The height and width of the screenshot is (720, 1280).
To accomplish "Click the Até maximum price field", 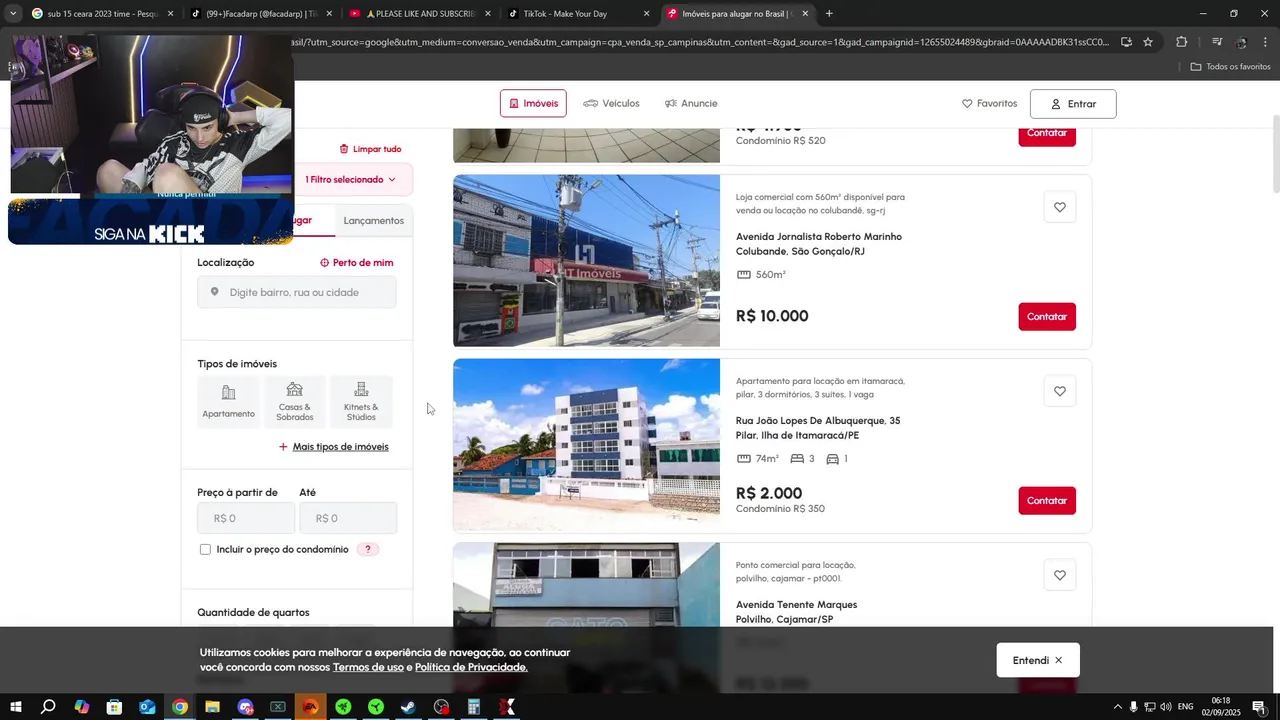I will [x=348, y=518].
